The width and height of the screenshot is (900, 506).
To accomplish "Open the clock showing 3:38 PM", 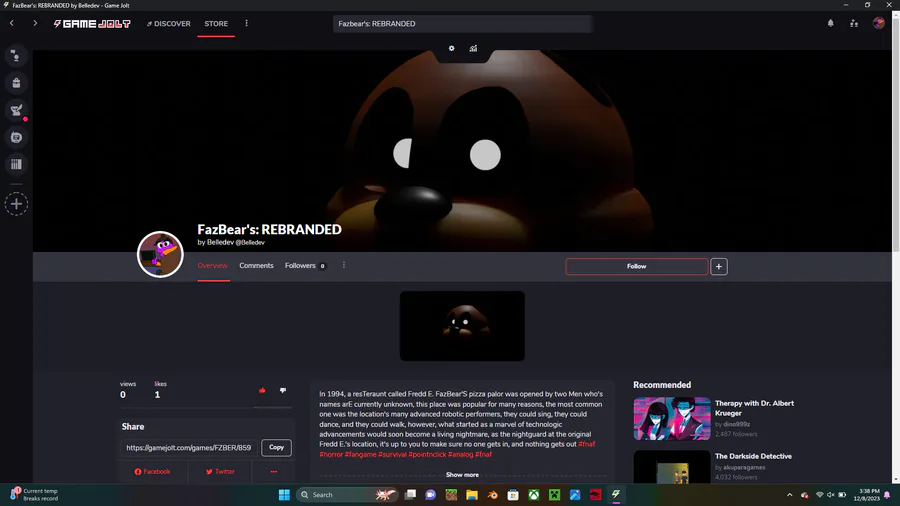I will (x=867, y=495).
